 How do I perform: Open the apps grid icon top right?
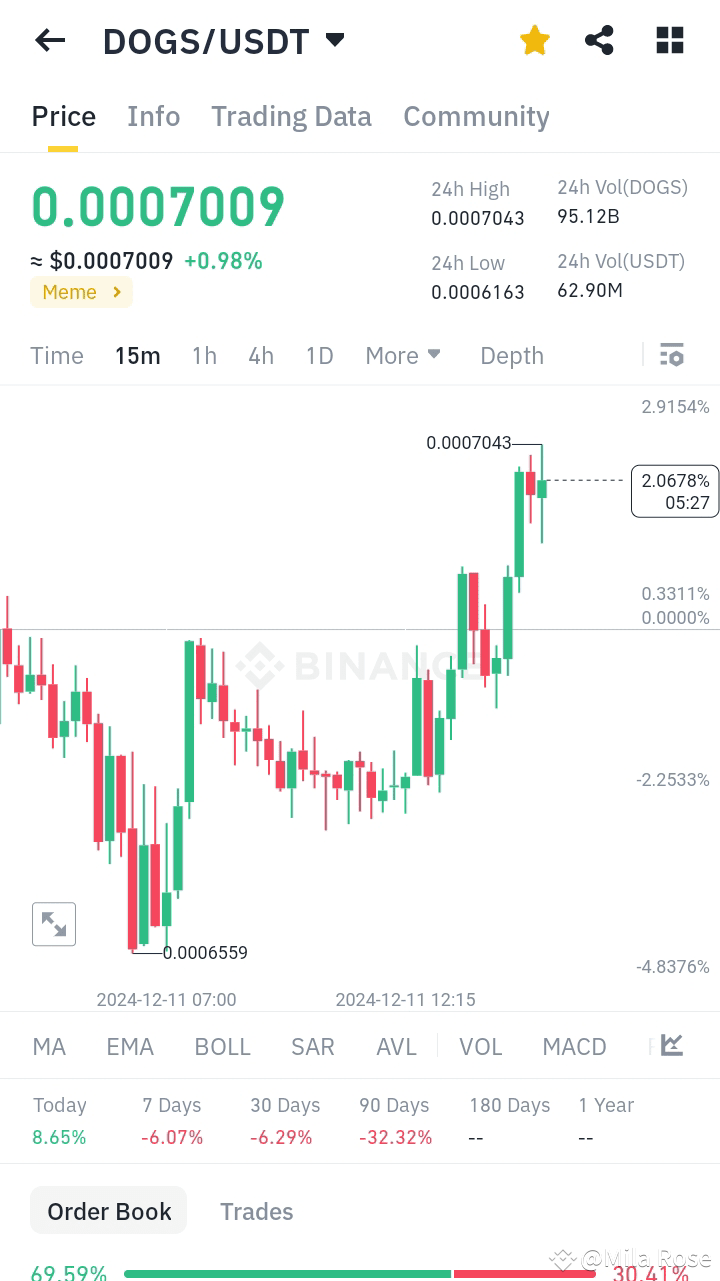point(668,40)
